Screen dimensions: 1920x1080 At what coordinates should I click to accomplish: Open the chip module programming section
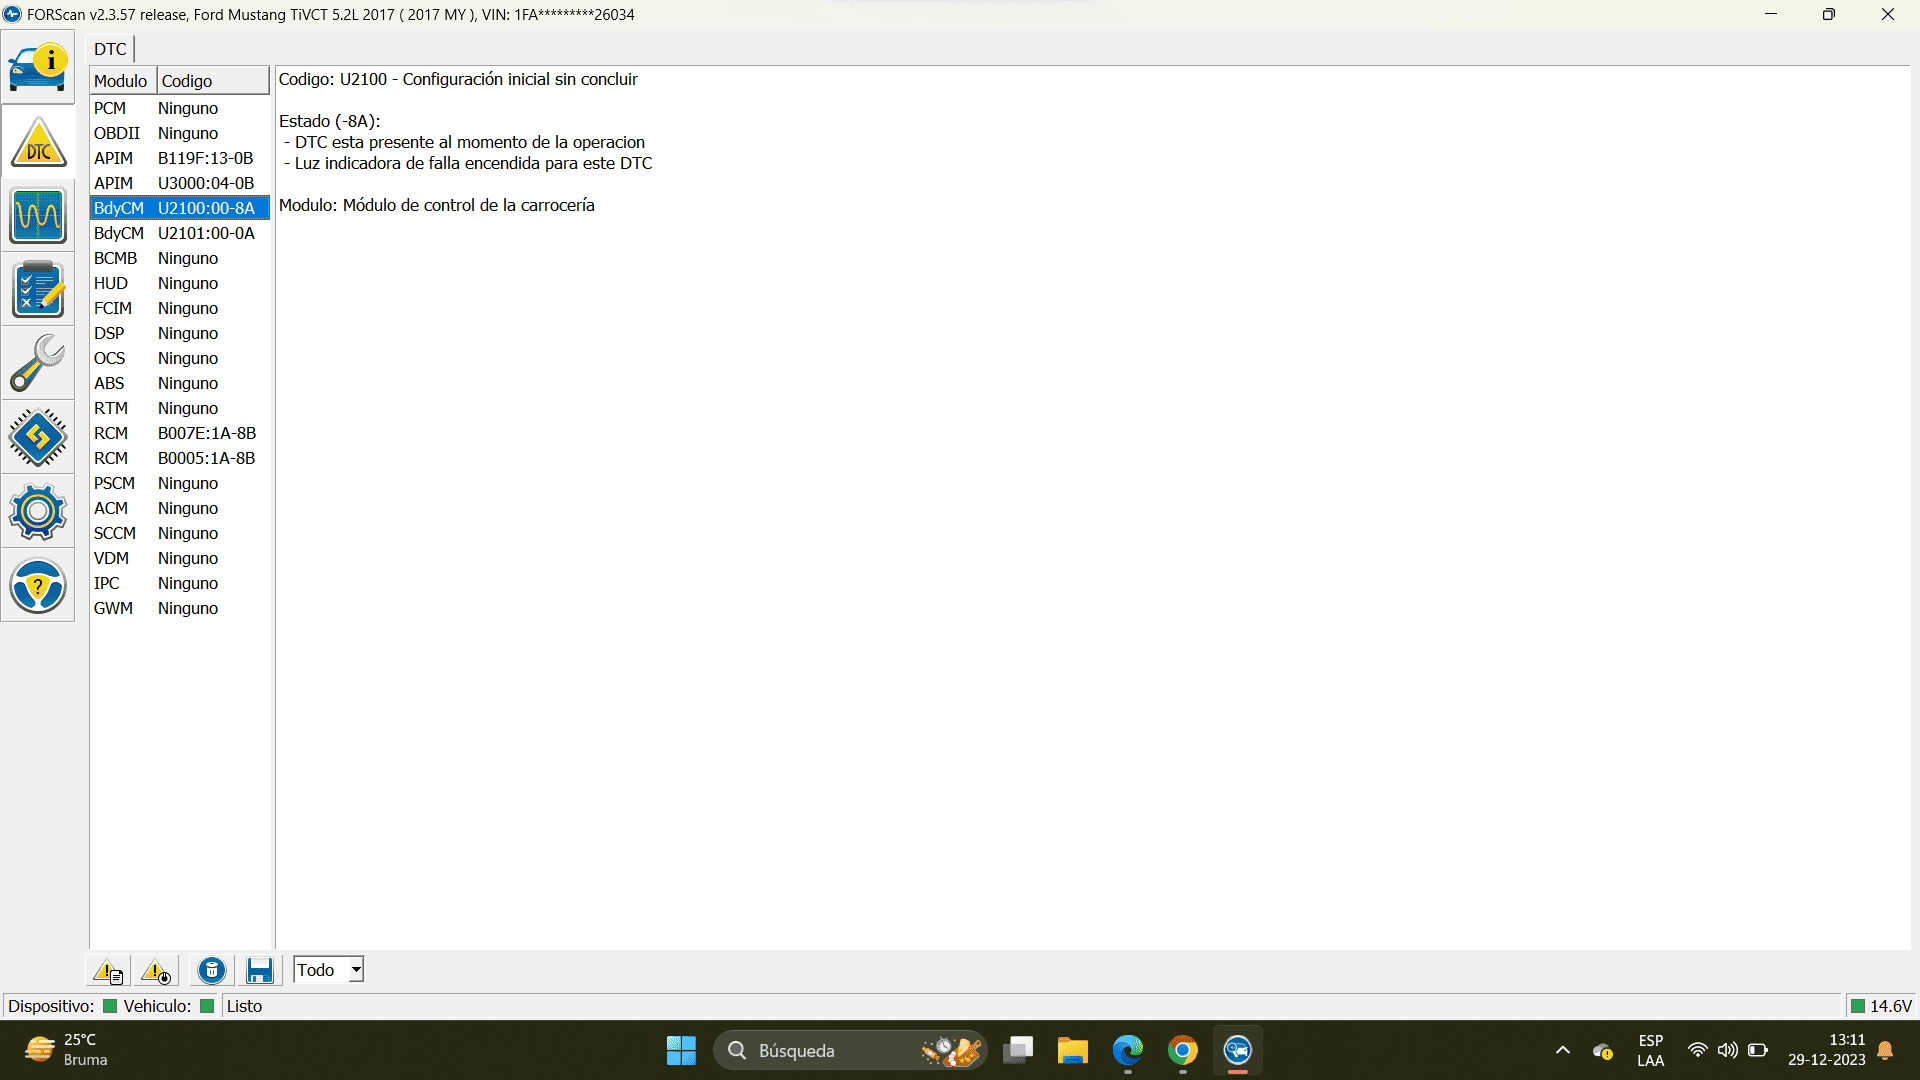coord(38,437)
